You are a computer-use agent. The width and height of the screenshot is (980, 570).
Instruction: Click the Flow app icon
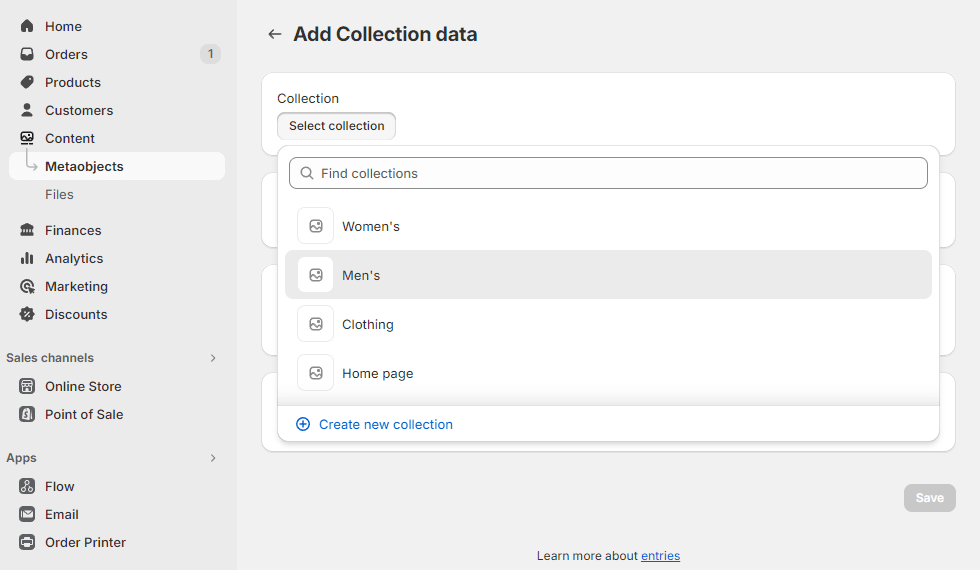click(27, 486)
